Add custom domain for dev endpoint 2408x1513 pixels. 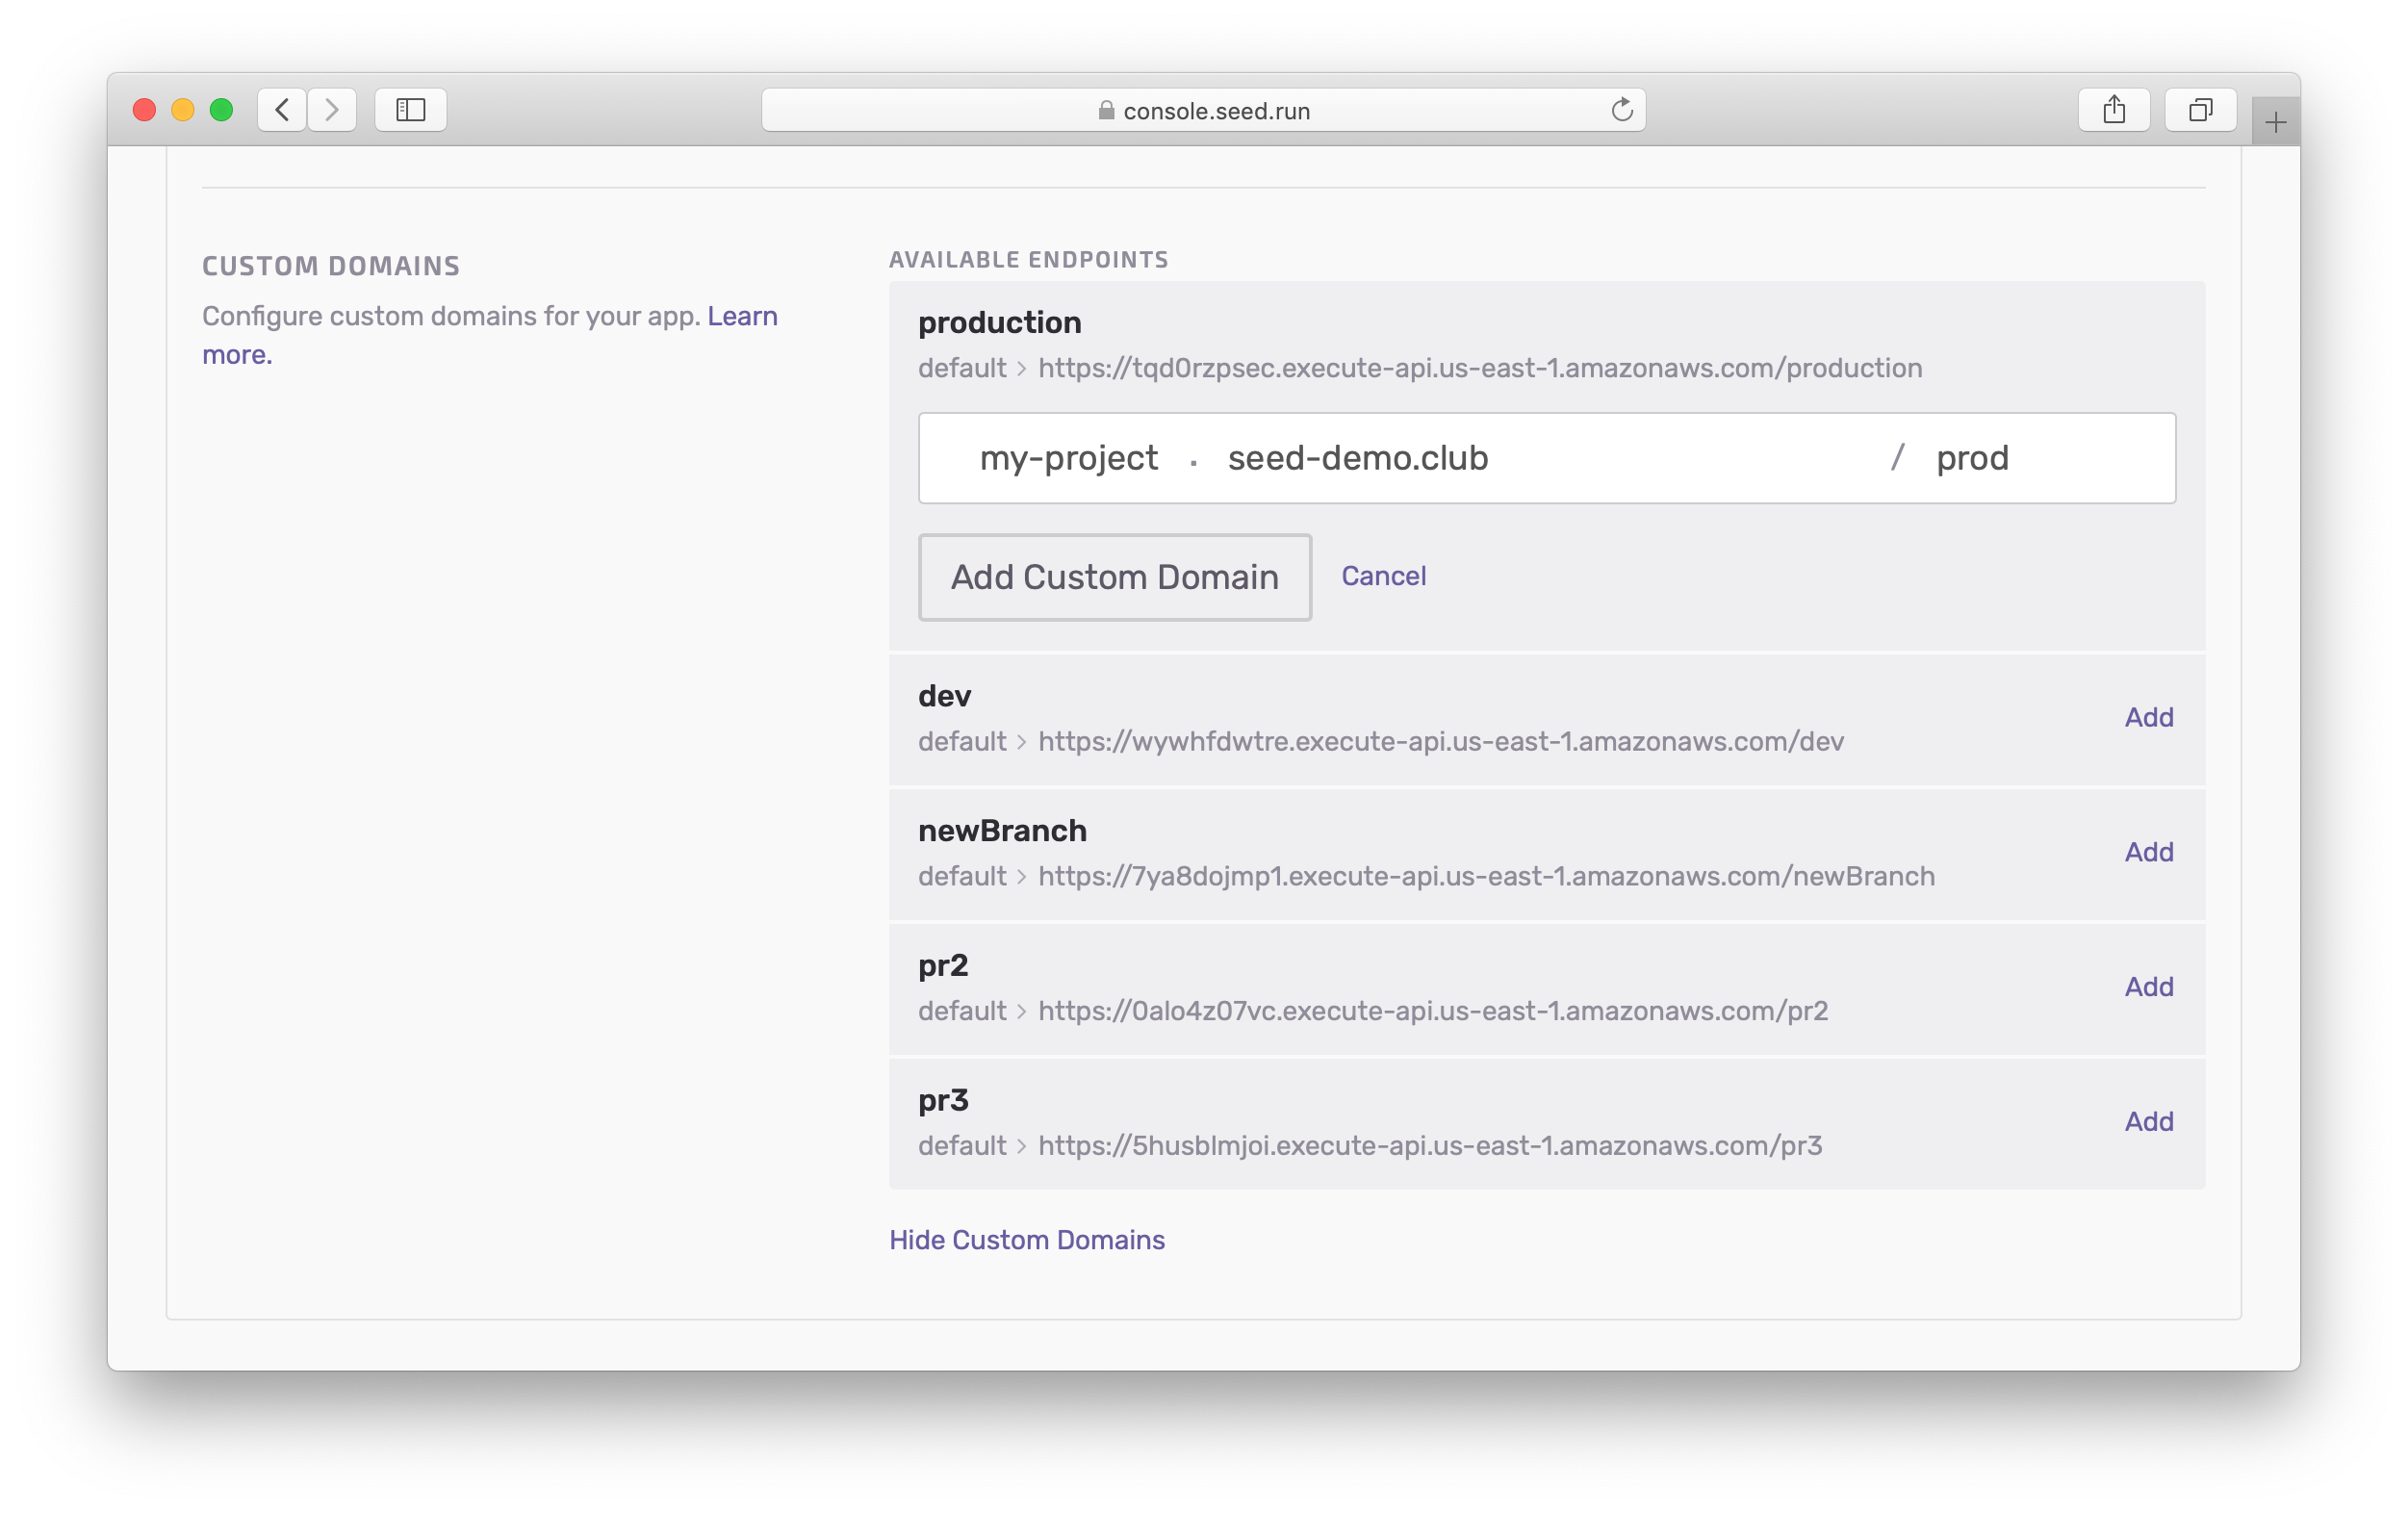[2148, 717]
